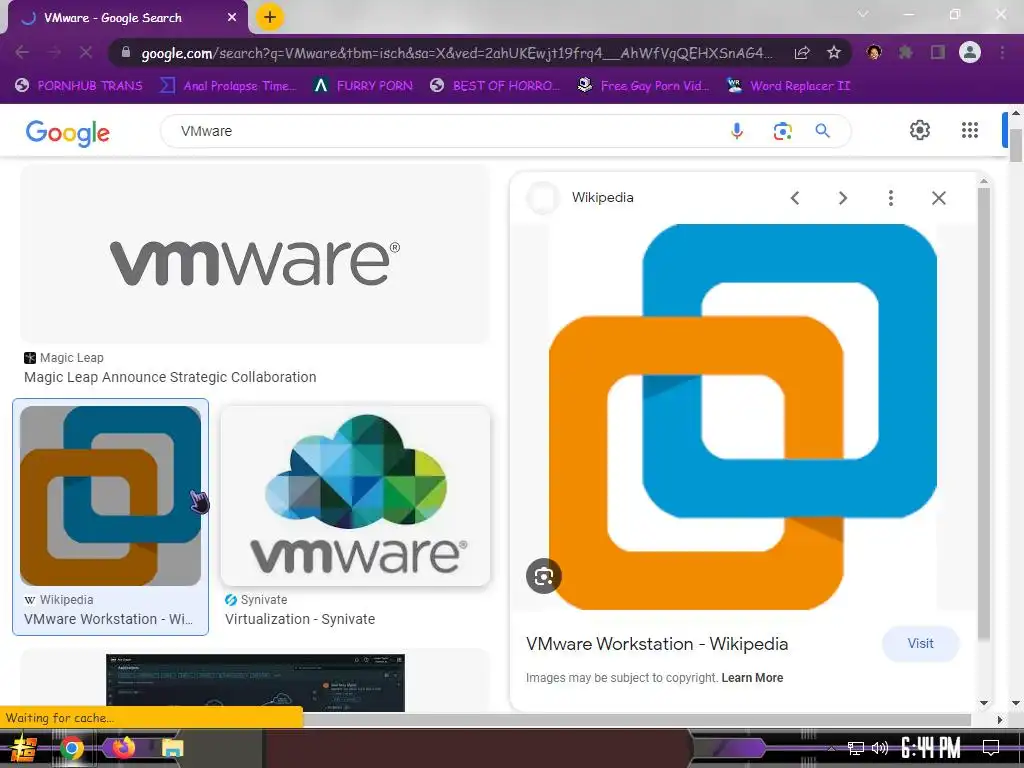The height and width of the screenshot is (768, 1024).
Task: Go to the Google home logo
Action: pyautogui.click(x=67, y=133)
